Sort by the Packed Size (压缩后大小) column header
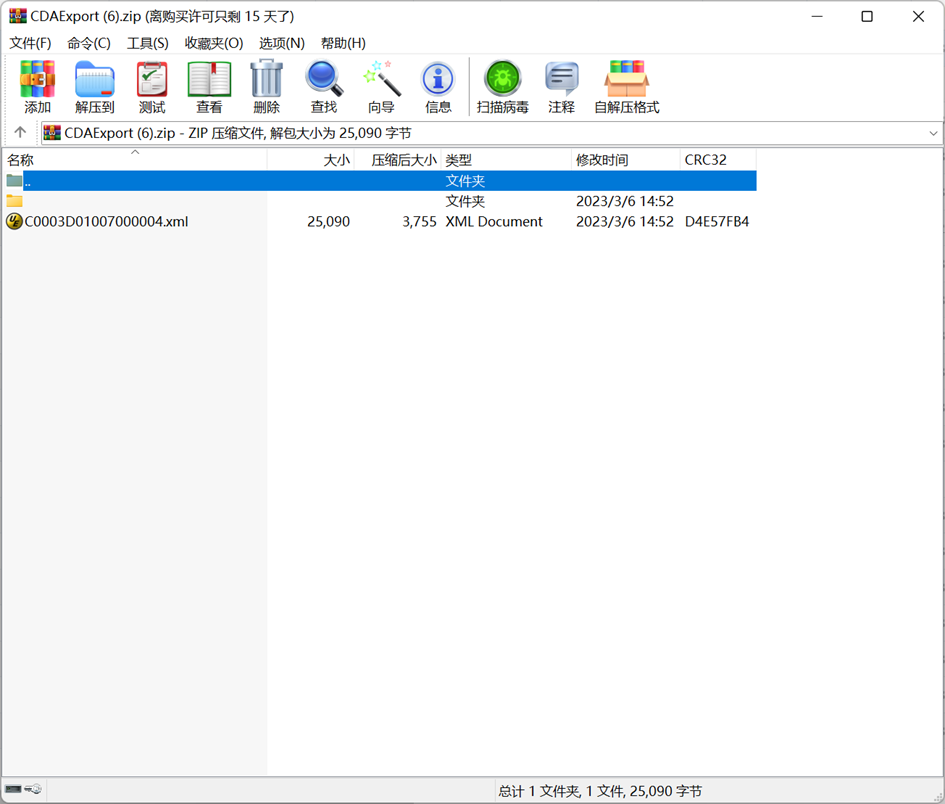The image size is (945, 804). click(398, 160)
